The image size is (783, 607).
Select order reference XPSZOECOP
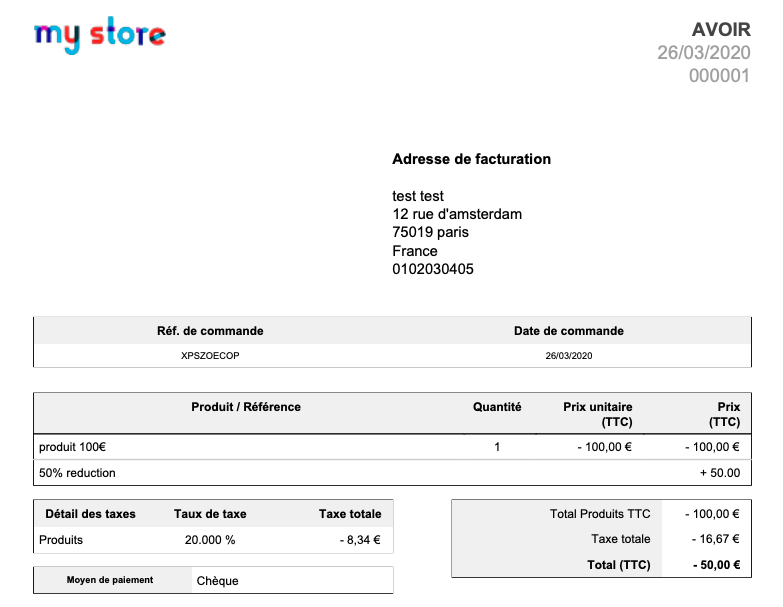tap(210, 355)
